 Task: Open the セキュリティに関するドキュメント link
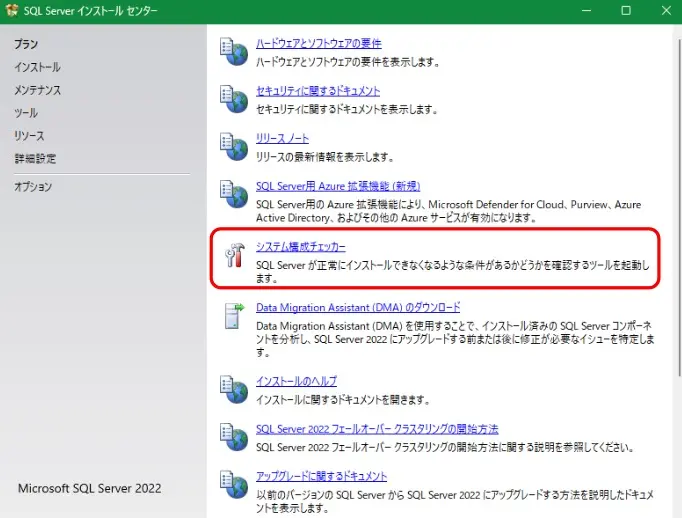pos(318,90)
